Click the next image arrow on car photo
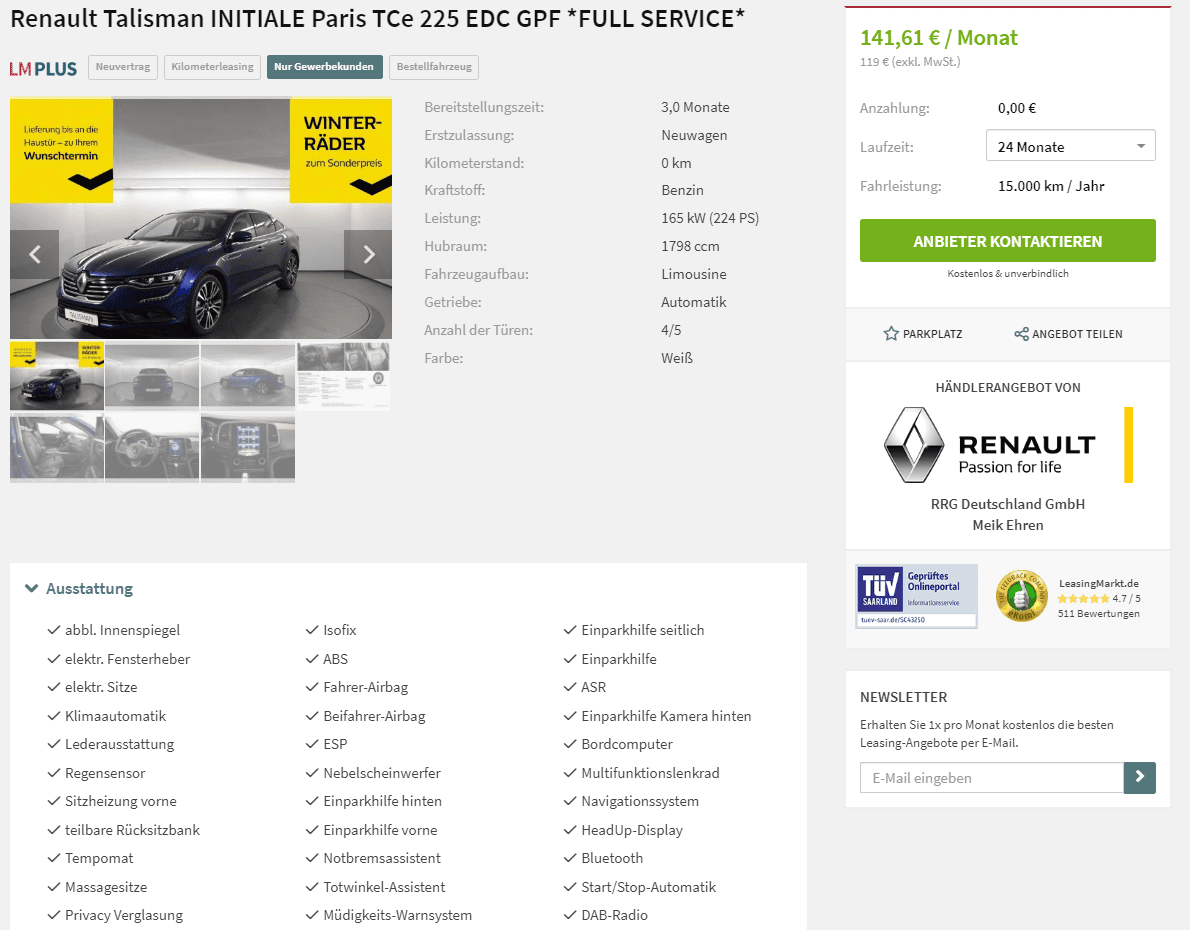1190x930 pixels. tap(368, 254)
